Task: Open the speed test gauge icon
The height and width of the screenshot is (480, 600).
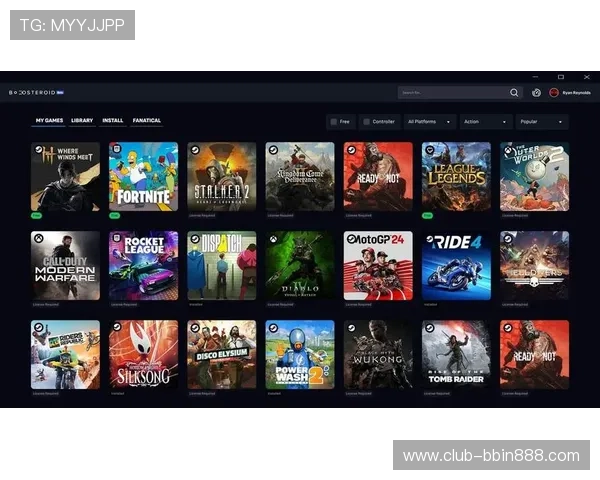Action: point(536,92)
